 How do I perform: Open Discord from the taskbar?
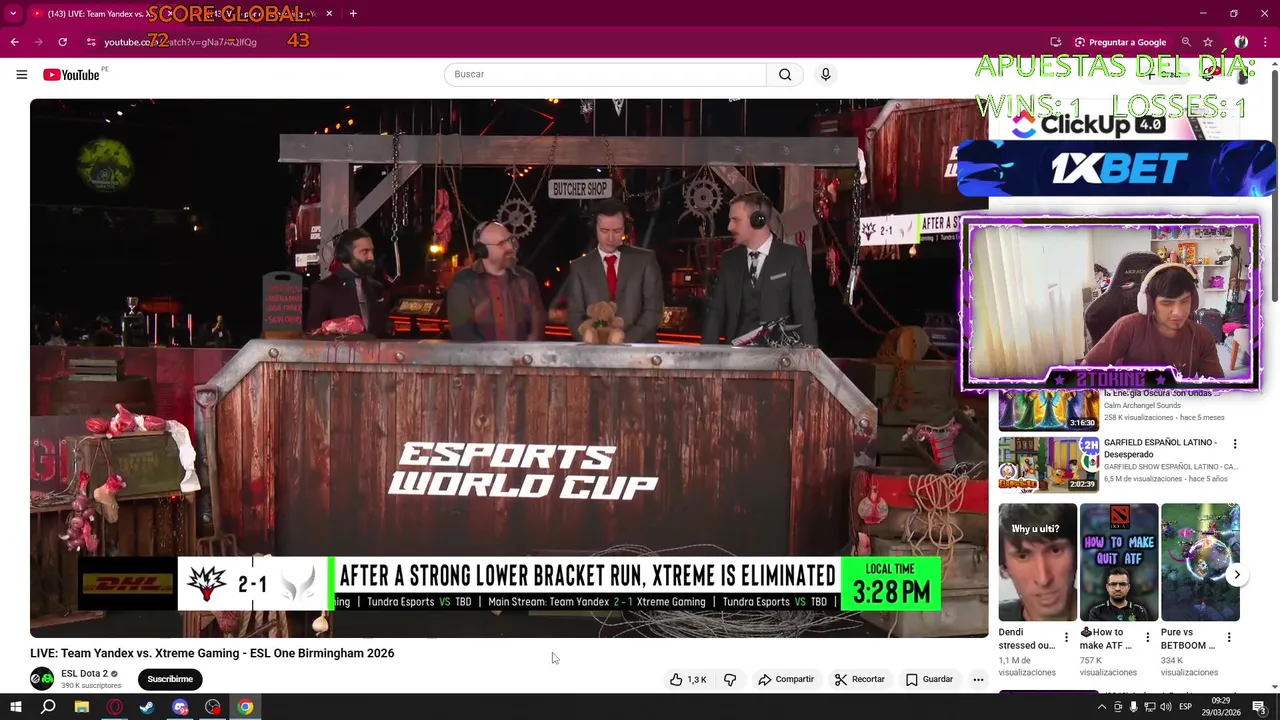[x=180, y=707]
